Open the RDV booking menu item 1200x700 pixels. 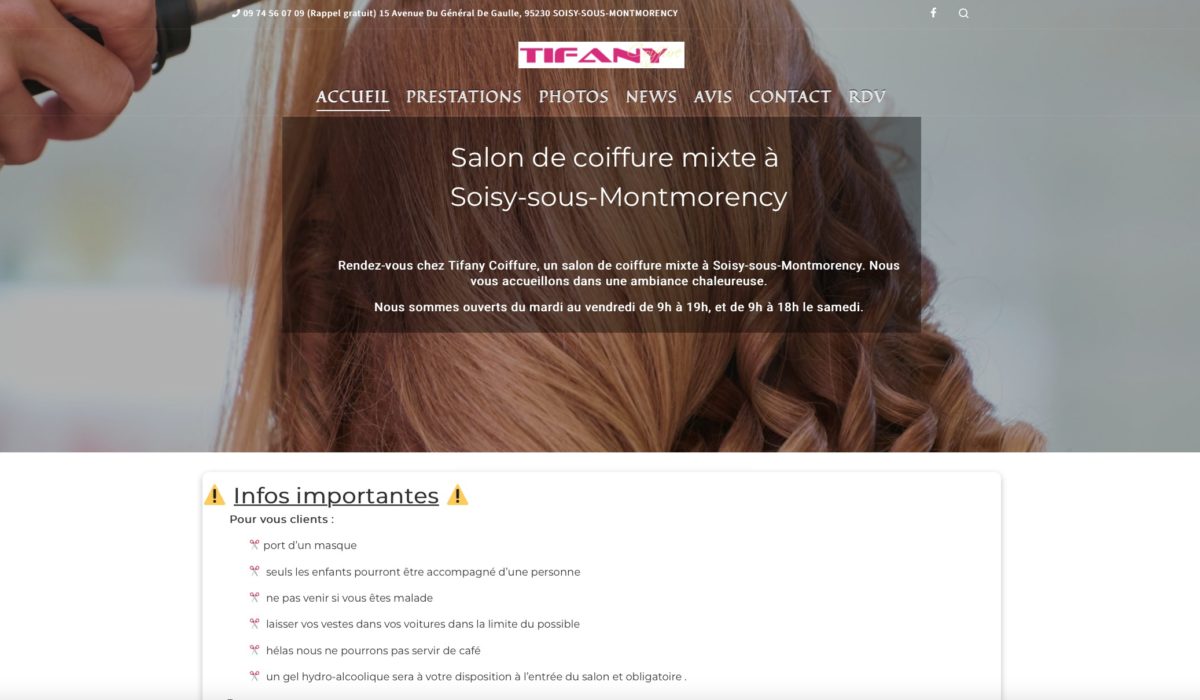click(867, 97)
